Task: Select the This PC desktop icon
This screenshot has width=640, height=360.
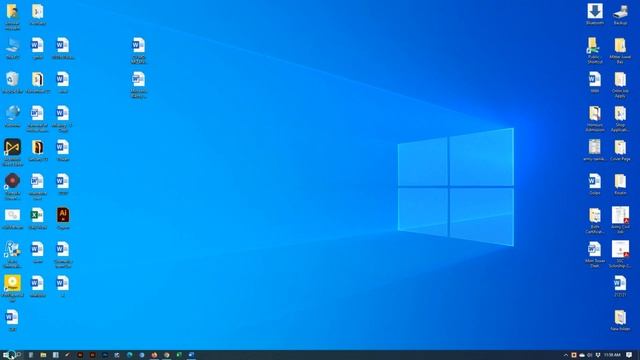Action: pos(12,49)
